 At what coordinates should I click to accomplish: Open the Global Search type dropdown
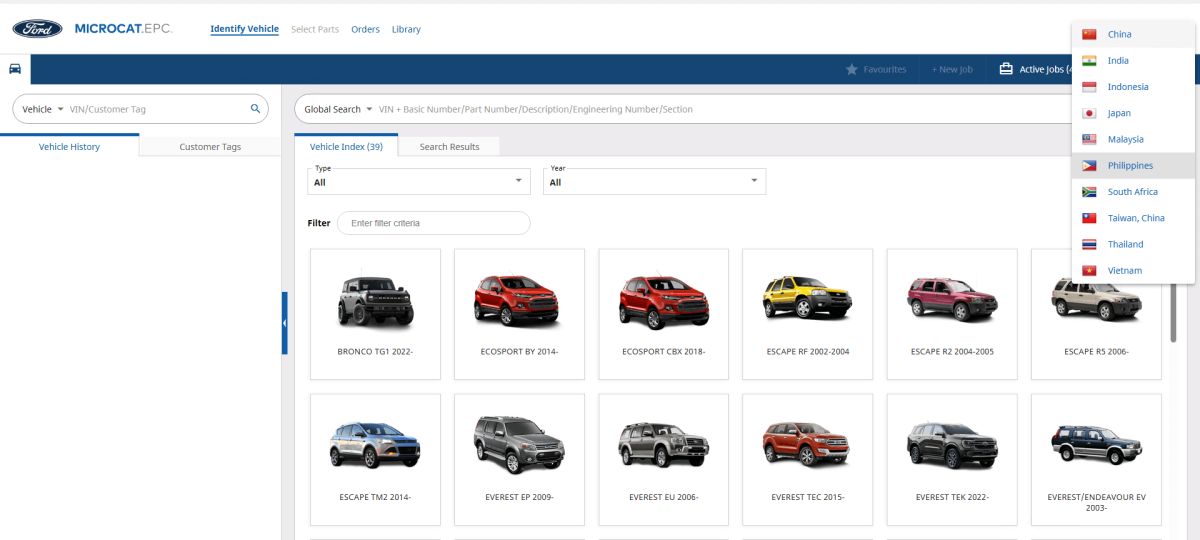point(338,109)
